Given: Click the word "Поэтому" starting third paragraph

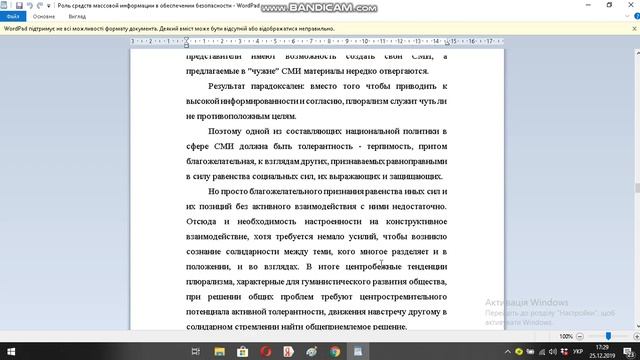Looking at the screenshot, I should pyautogui.click(x=224, y=131).
